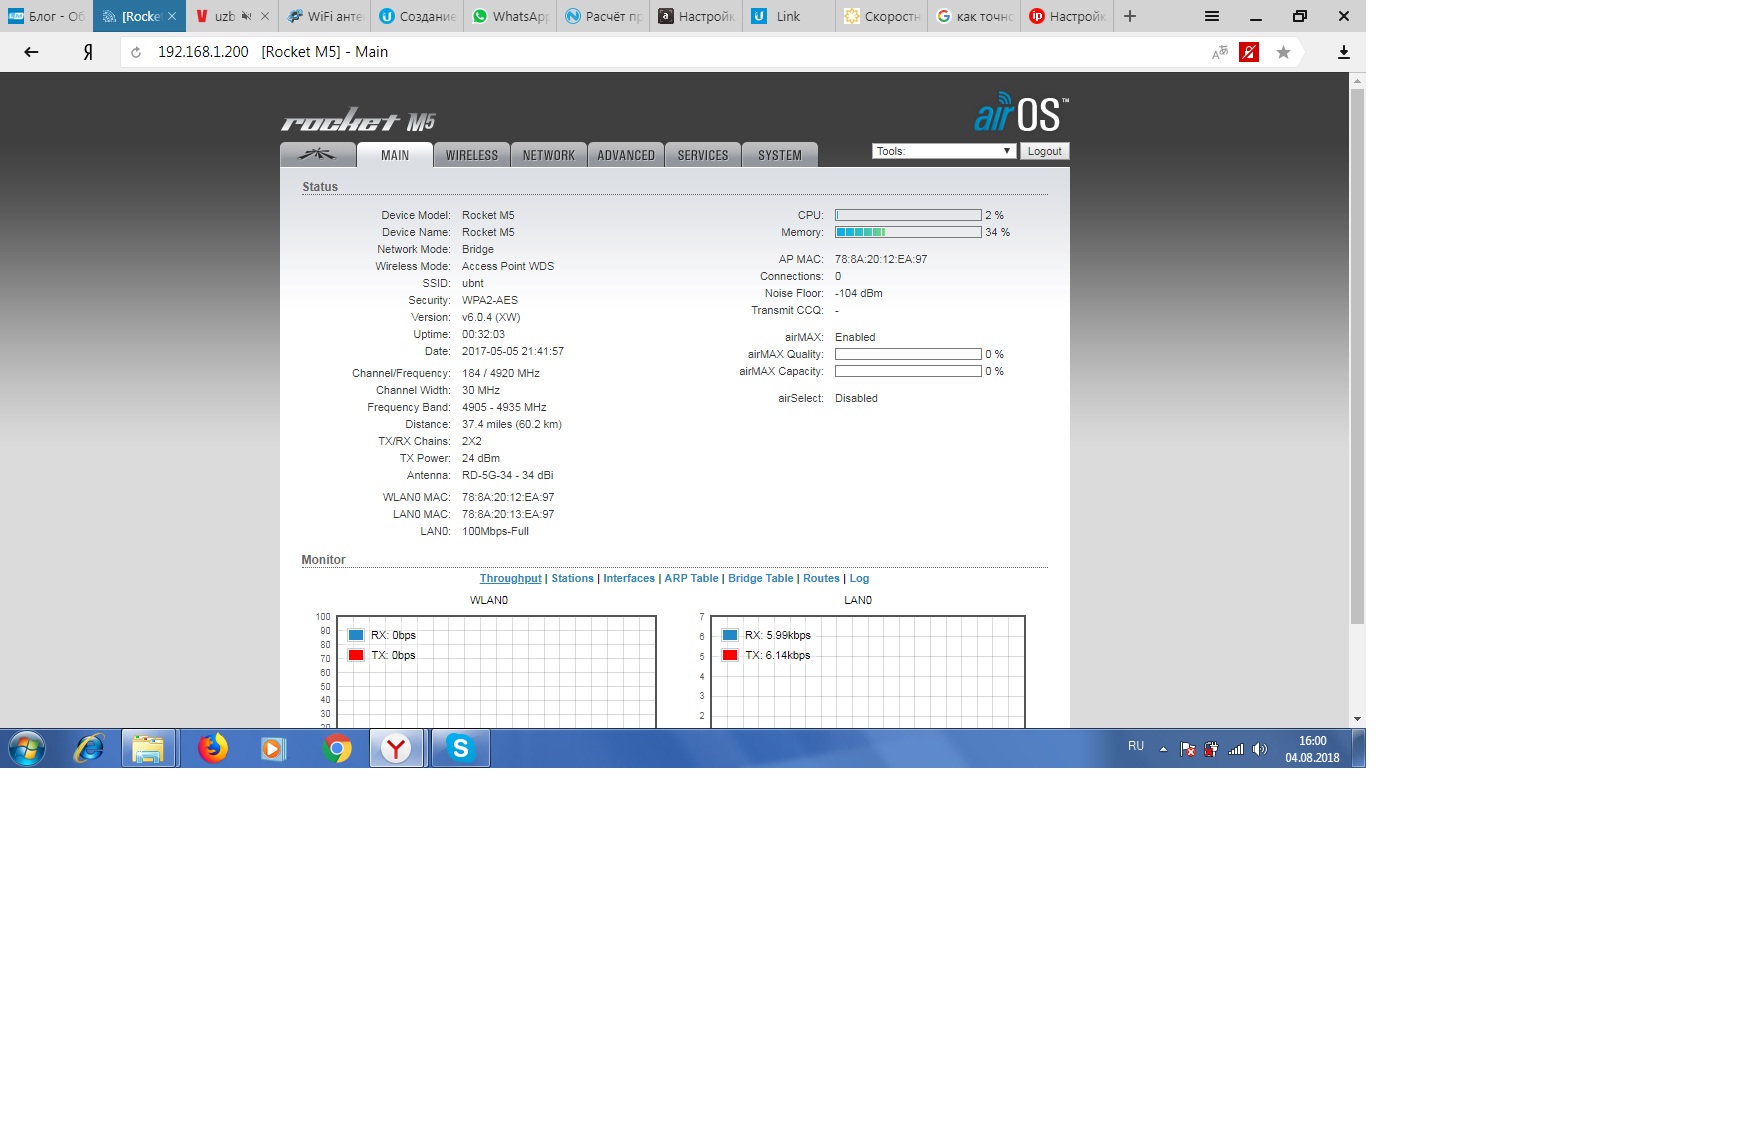Viewport: 1750px width, 1130px height.
Task: Launch Chrome from taskbar
Action: [x=337, y=748]
